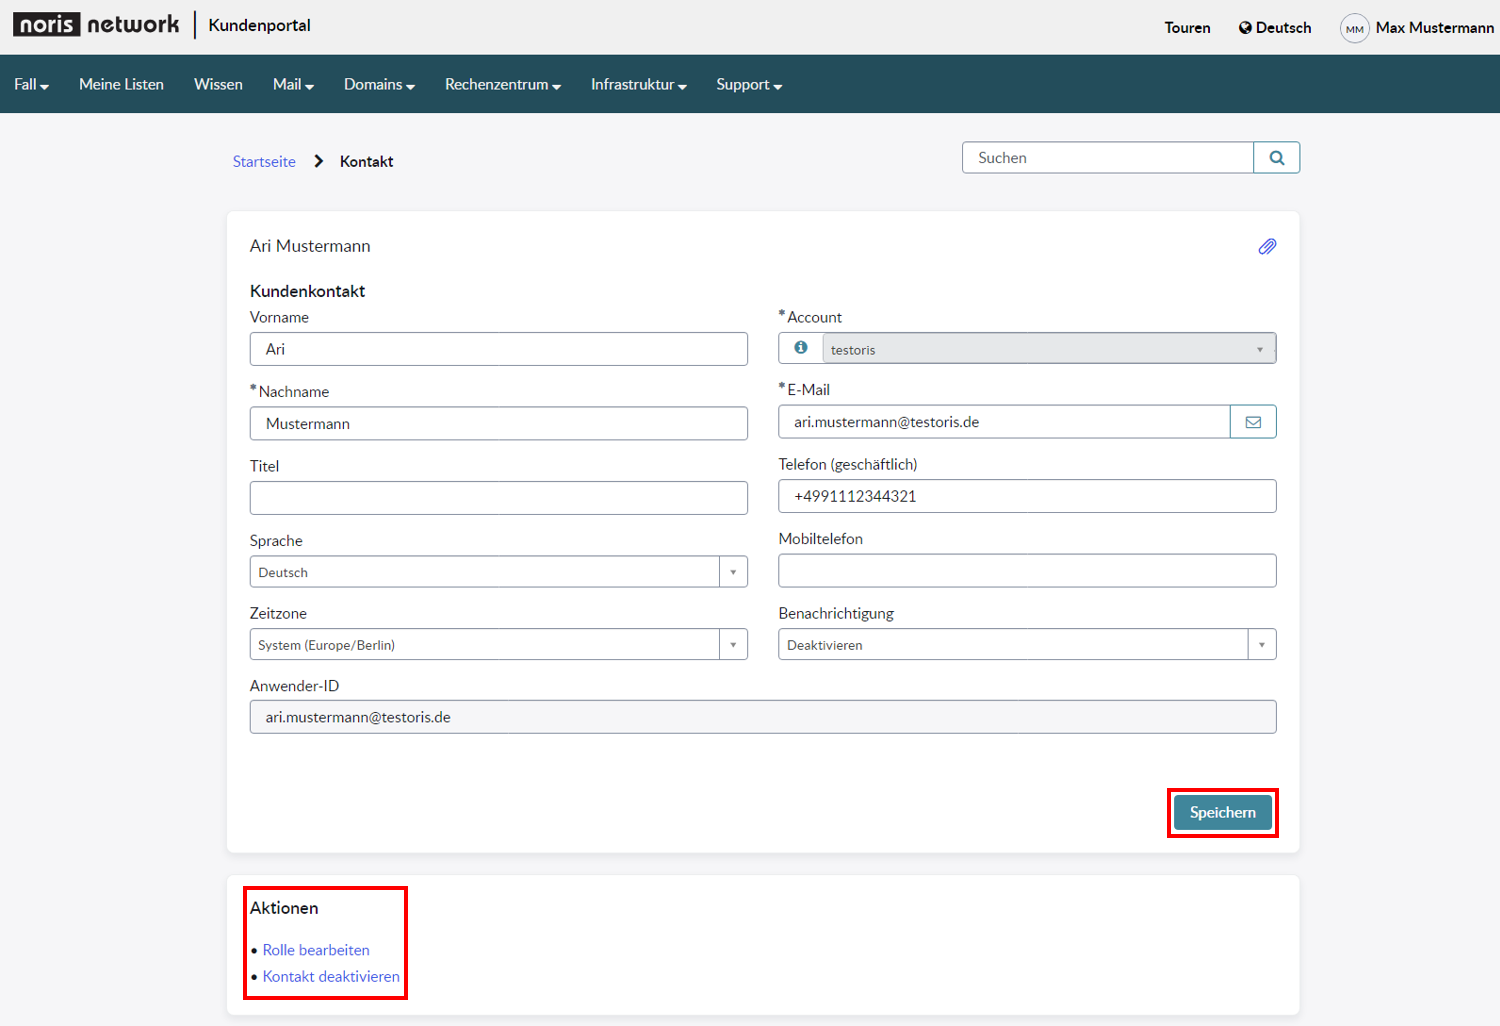Click the globe icon next to Deutsch
1500x1026 pixels.
coord(1245,28)
